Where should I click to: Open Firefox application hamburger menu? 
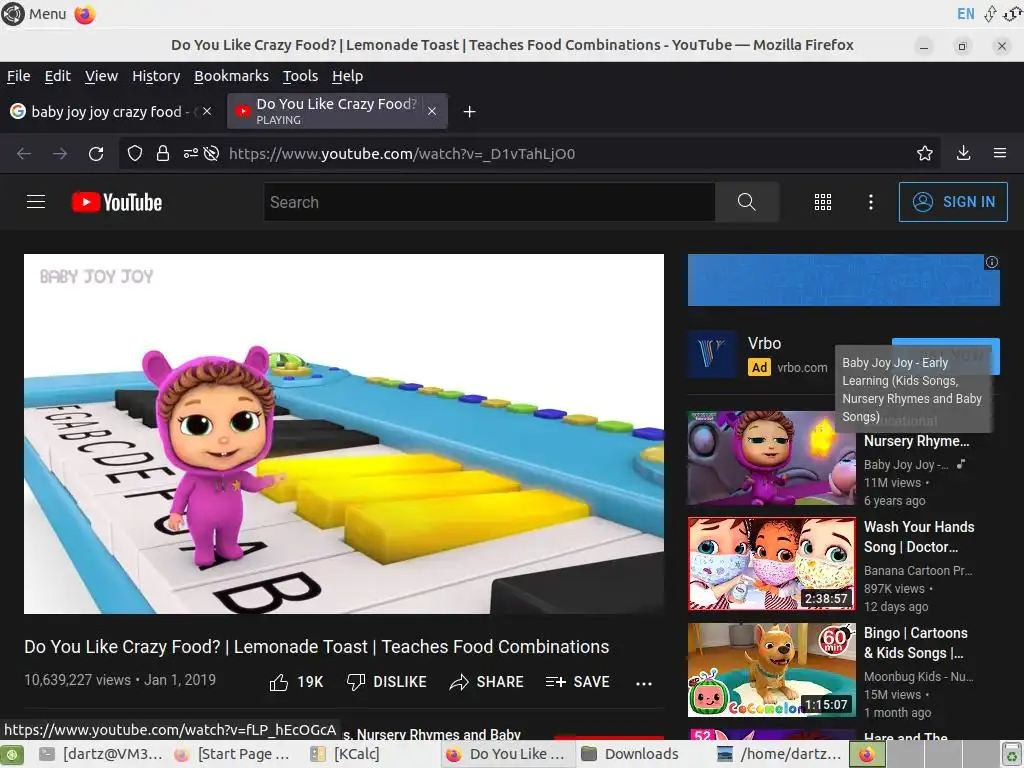click(1000, 153)
